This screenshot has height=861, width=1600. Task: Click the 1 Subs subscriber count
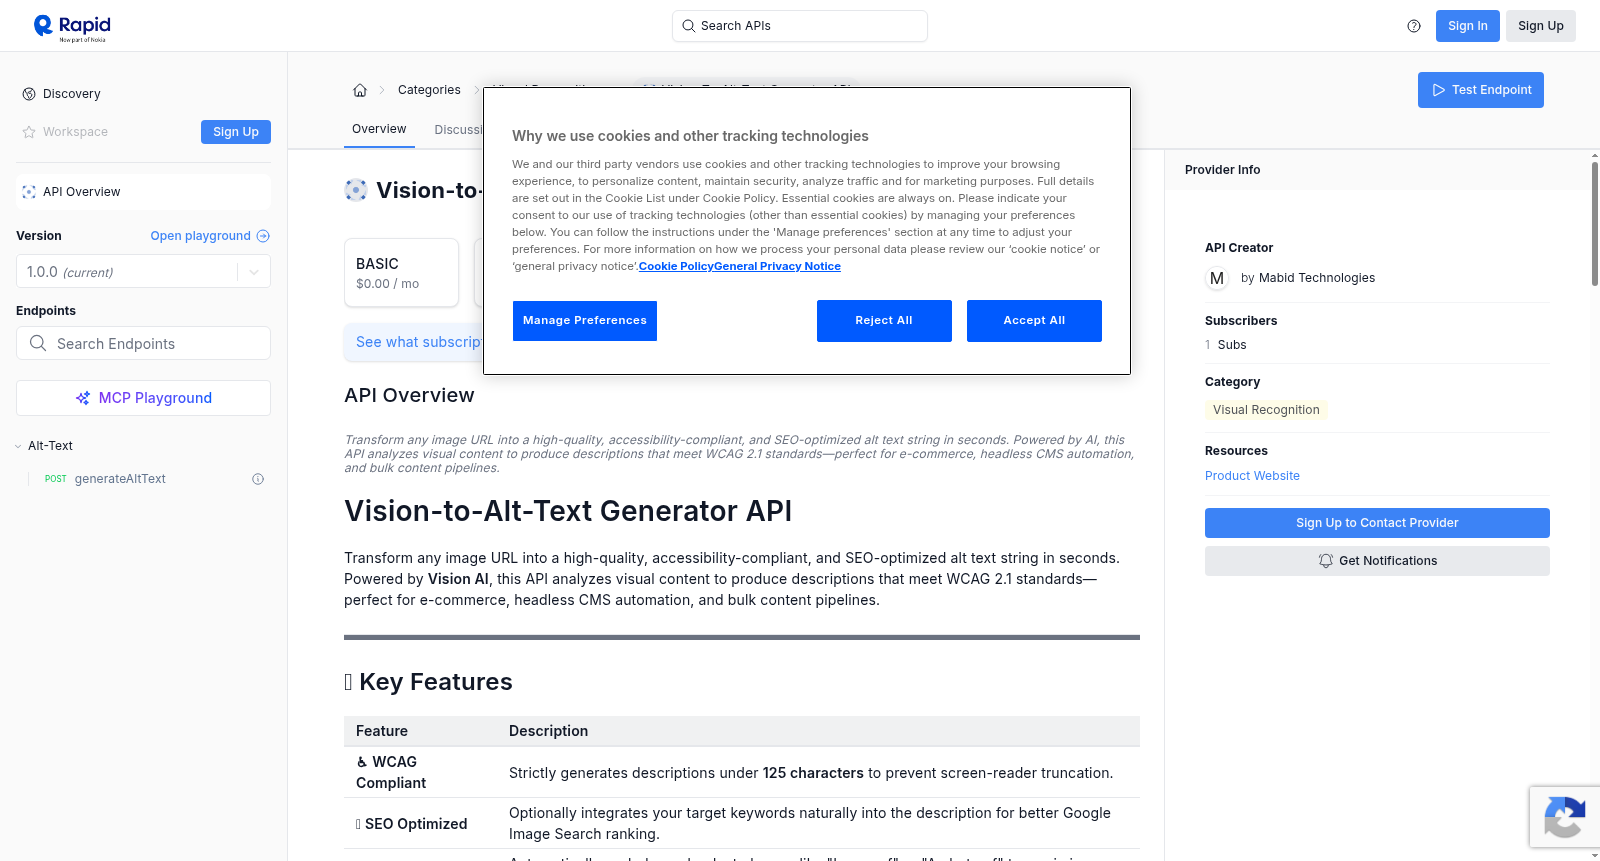coord(1226,345)
